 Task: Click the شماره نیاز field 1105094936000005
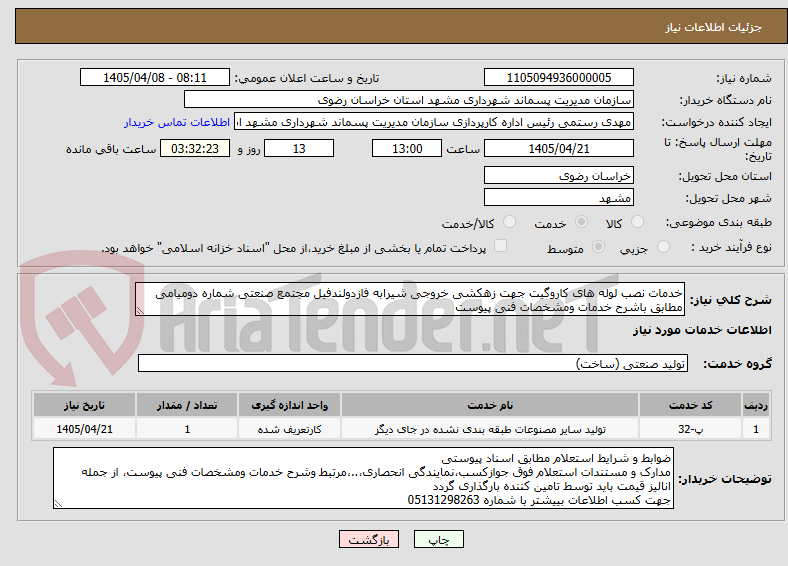tap(559, 77)
